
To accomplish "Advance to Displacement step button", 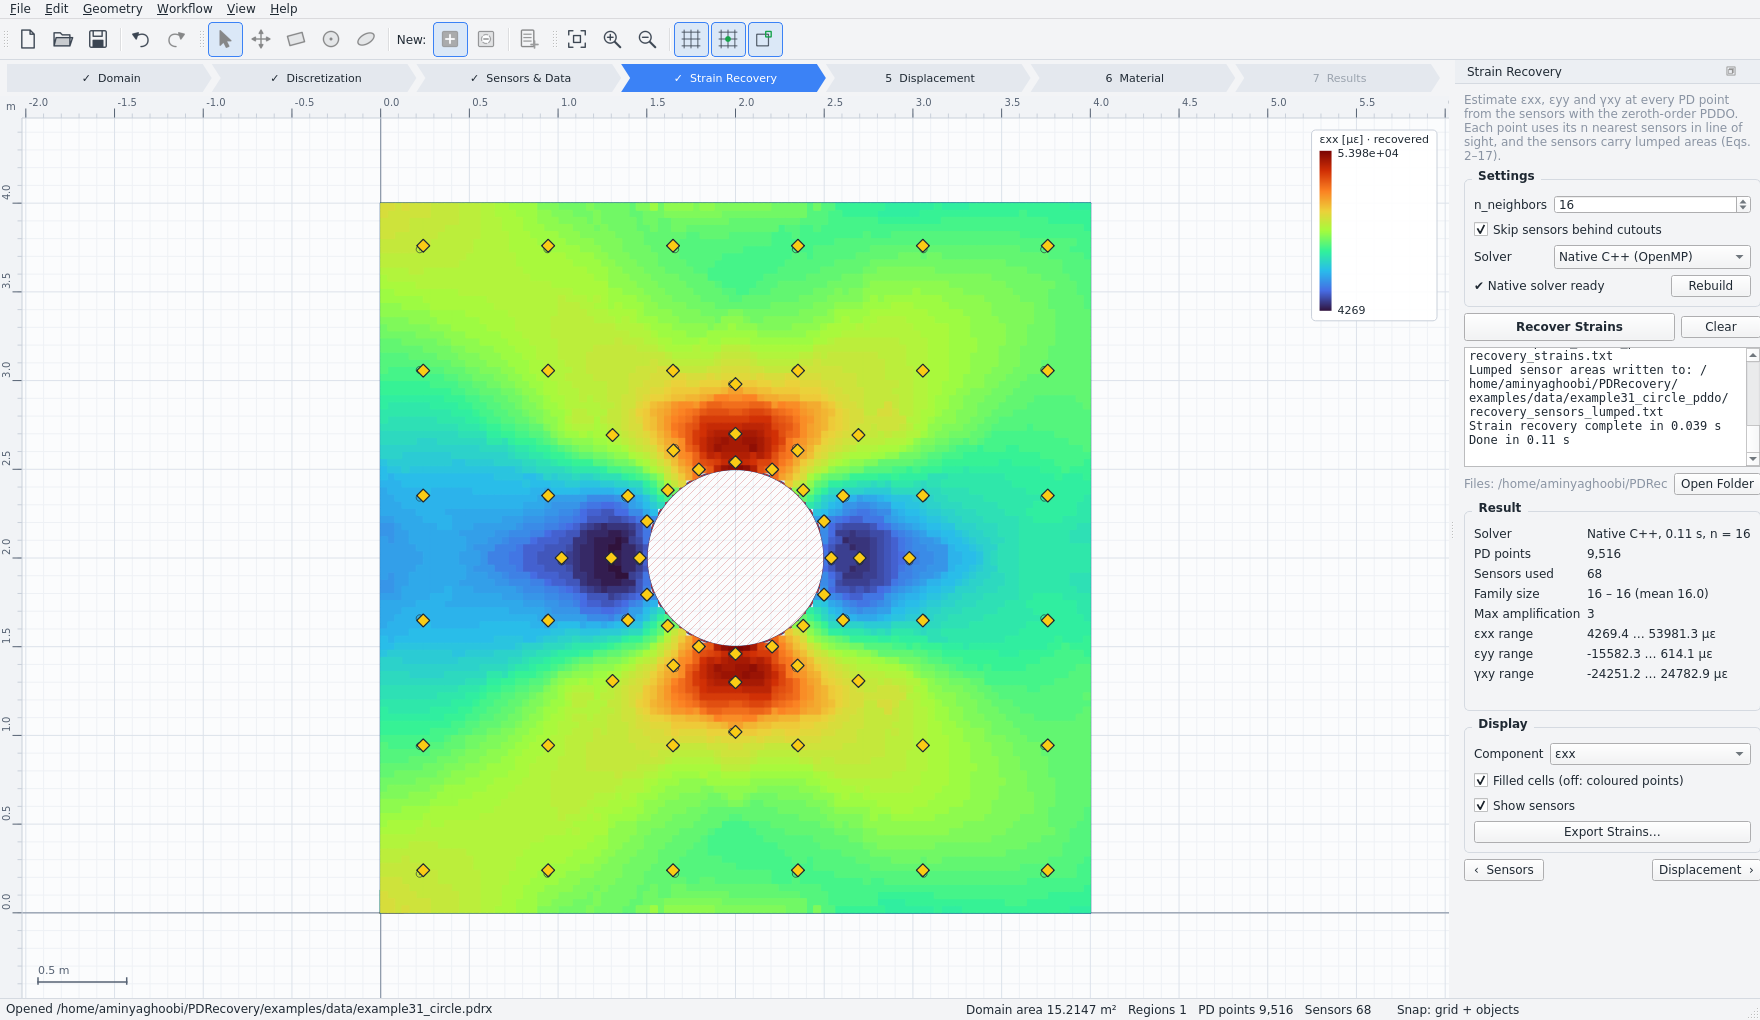I will (1706, 870).
